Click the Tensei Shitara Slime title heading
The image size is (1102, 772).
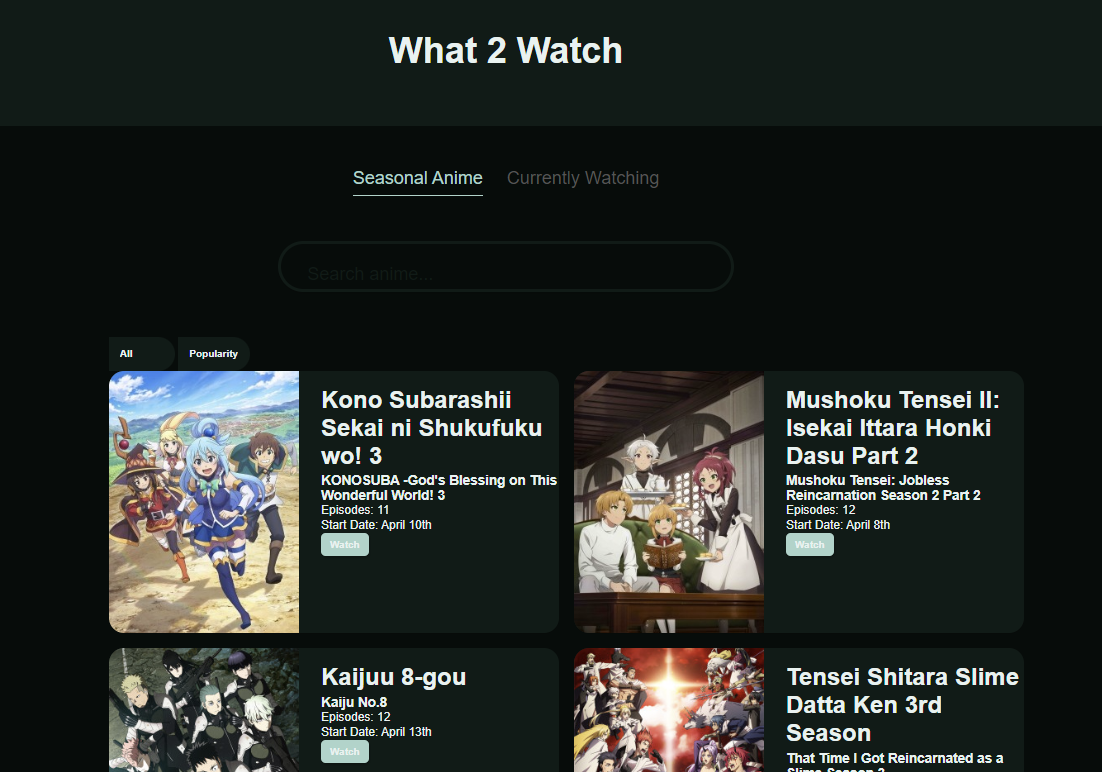pyautogui.click(x=902, y=704)
